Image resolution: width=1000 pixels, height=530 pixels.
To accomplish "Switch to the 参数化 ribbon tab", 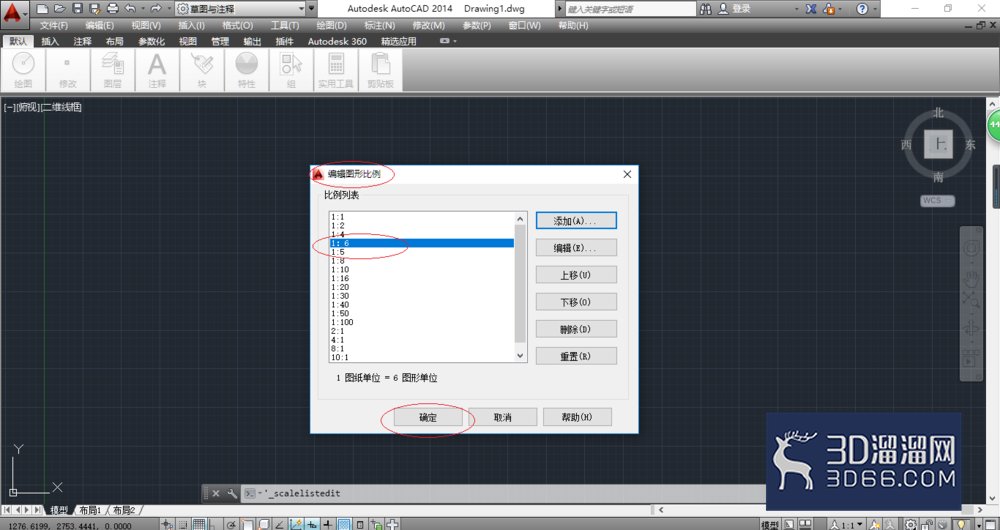I will coord(152,41).
